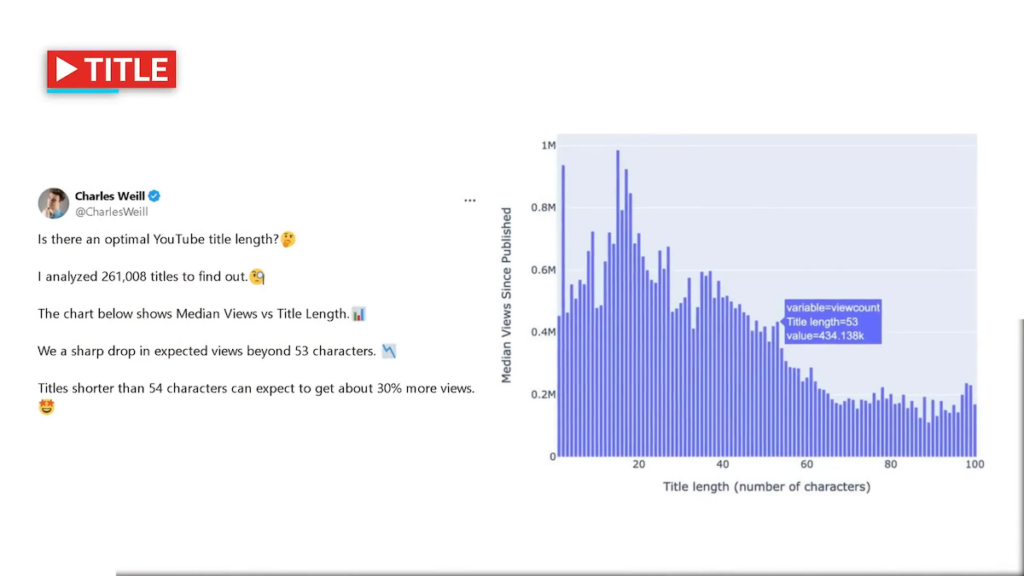Click the thinking face emoji after title length question
Screen dimensions: 1024x576
point(288,240)
